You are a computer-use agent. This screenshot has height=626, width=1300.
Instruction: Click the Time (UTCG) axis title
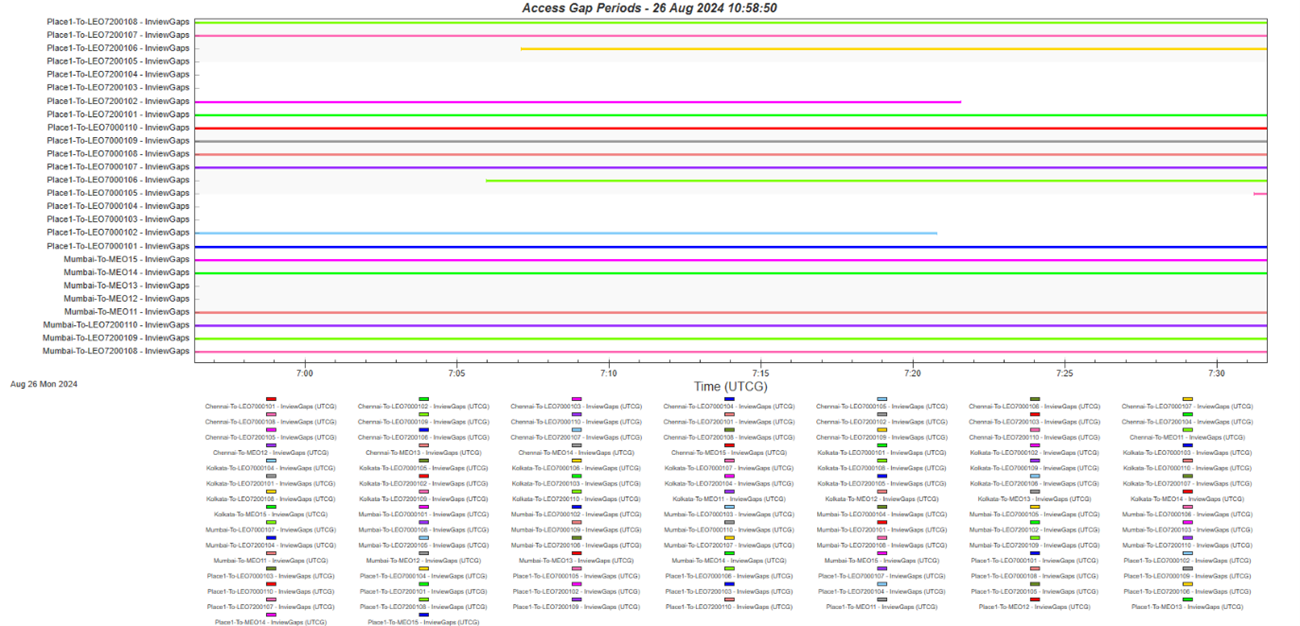pyautogui.click(x=732, y=386)
